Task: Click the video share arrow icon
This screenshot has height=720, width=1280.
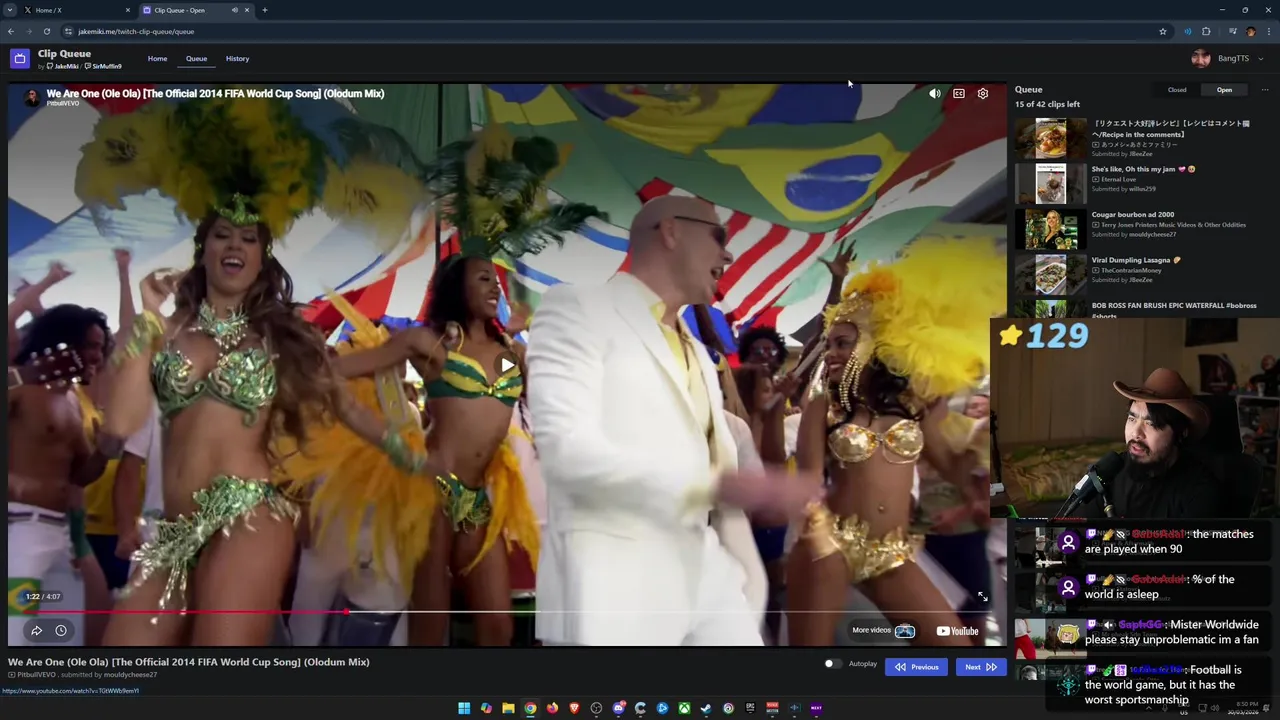Action: click(36, 630)
